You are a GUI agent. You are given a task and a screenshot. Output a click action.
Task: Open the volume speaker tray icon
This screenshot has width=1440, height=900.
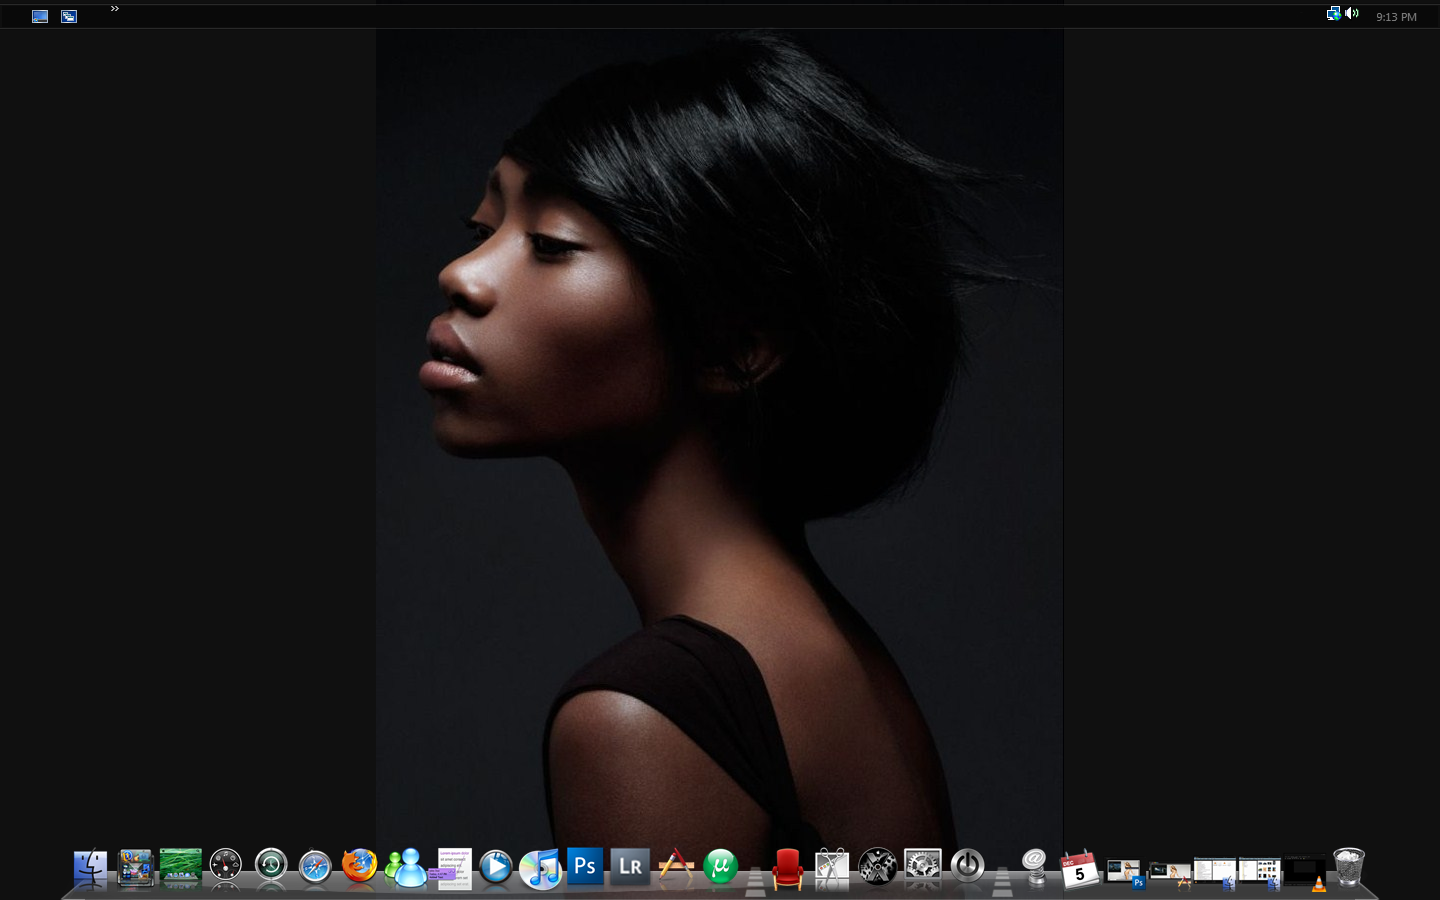point(1352,13)
